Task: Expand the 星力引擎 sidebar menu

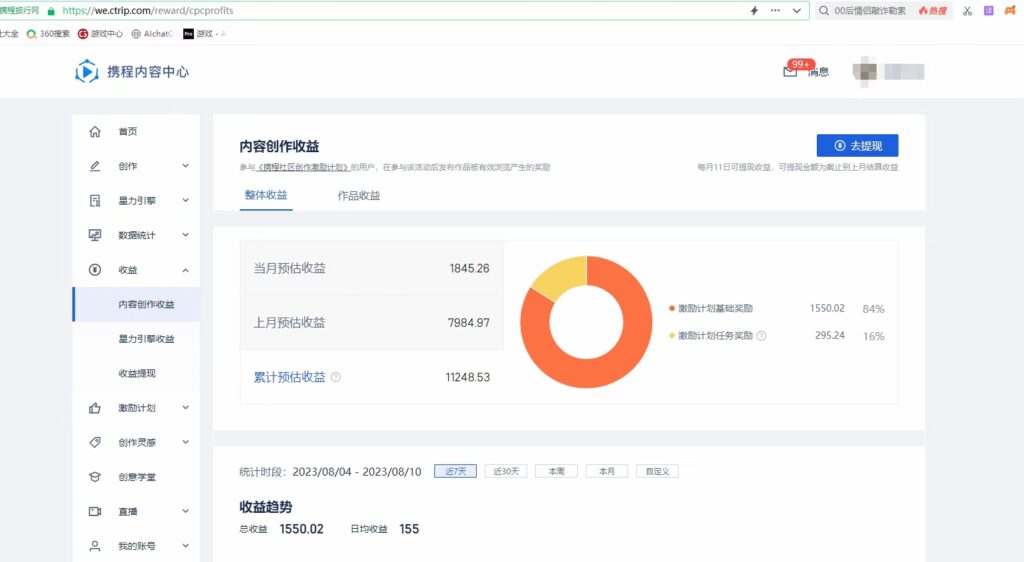Action: tap(185, 201)
